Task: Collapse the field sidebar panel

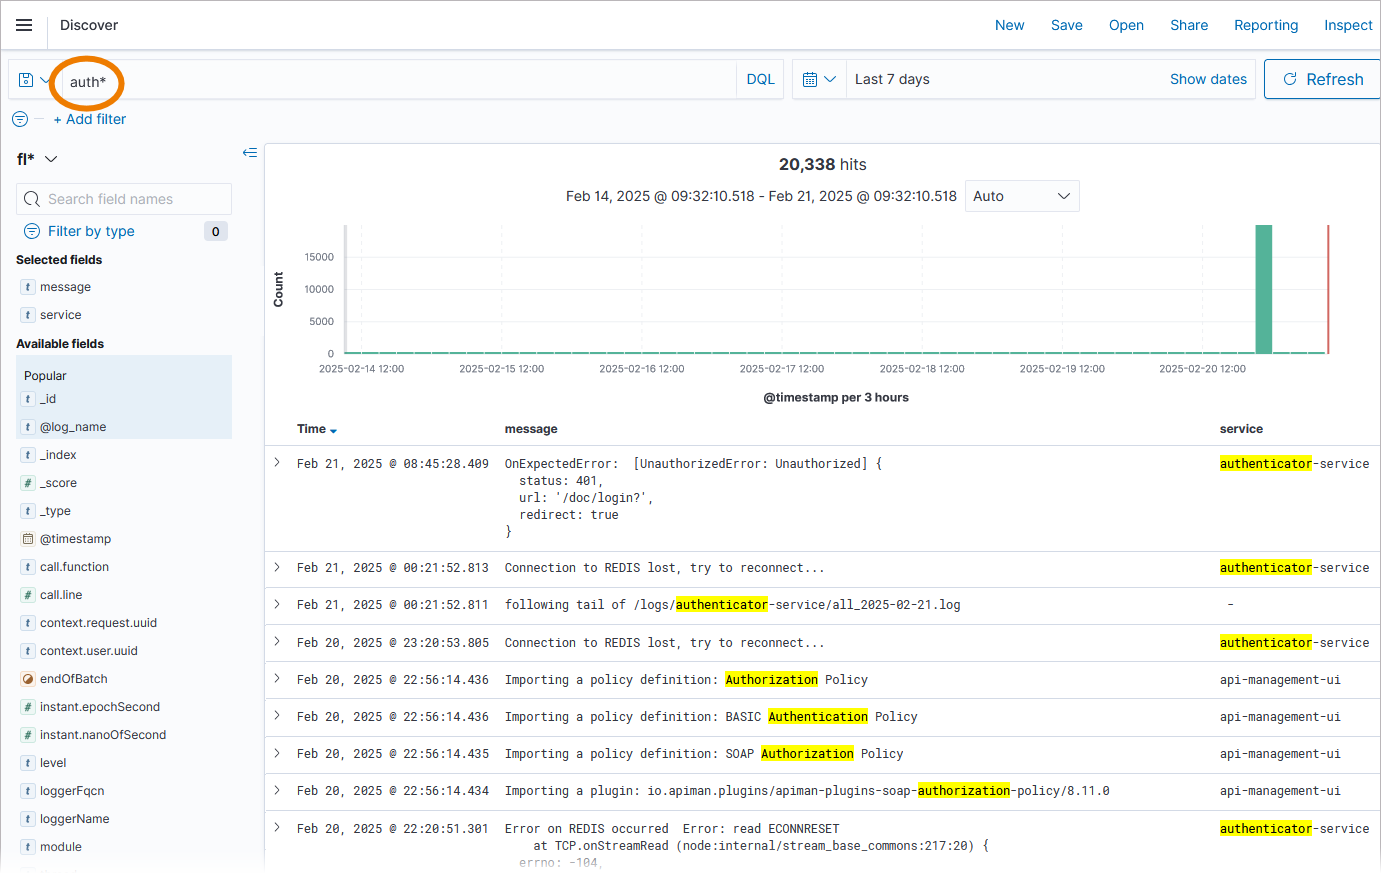Action: (x=250, y=153)
